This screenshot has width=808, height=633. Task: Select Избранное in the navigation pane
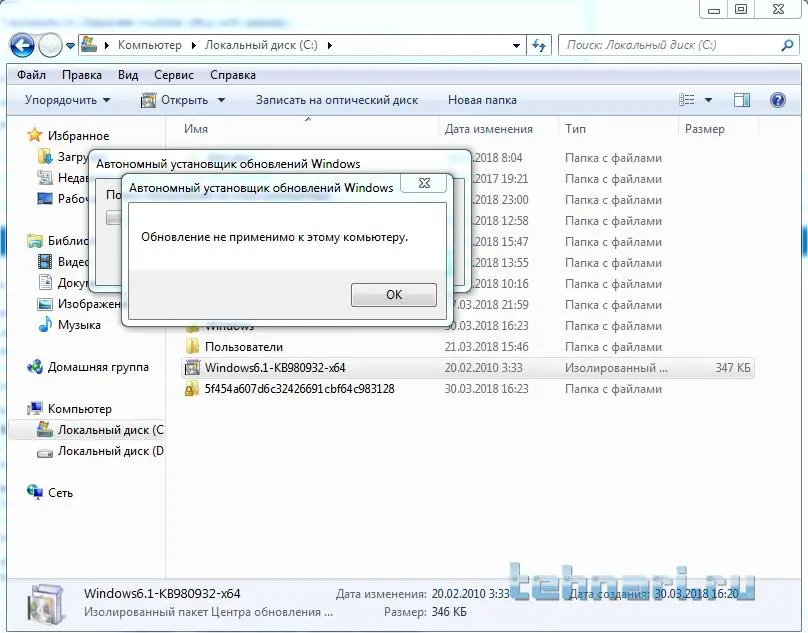[x=78, y=136]
